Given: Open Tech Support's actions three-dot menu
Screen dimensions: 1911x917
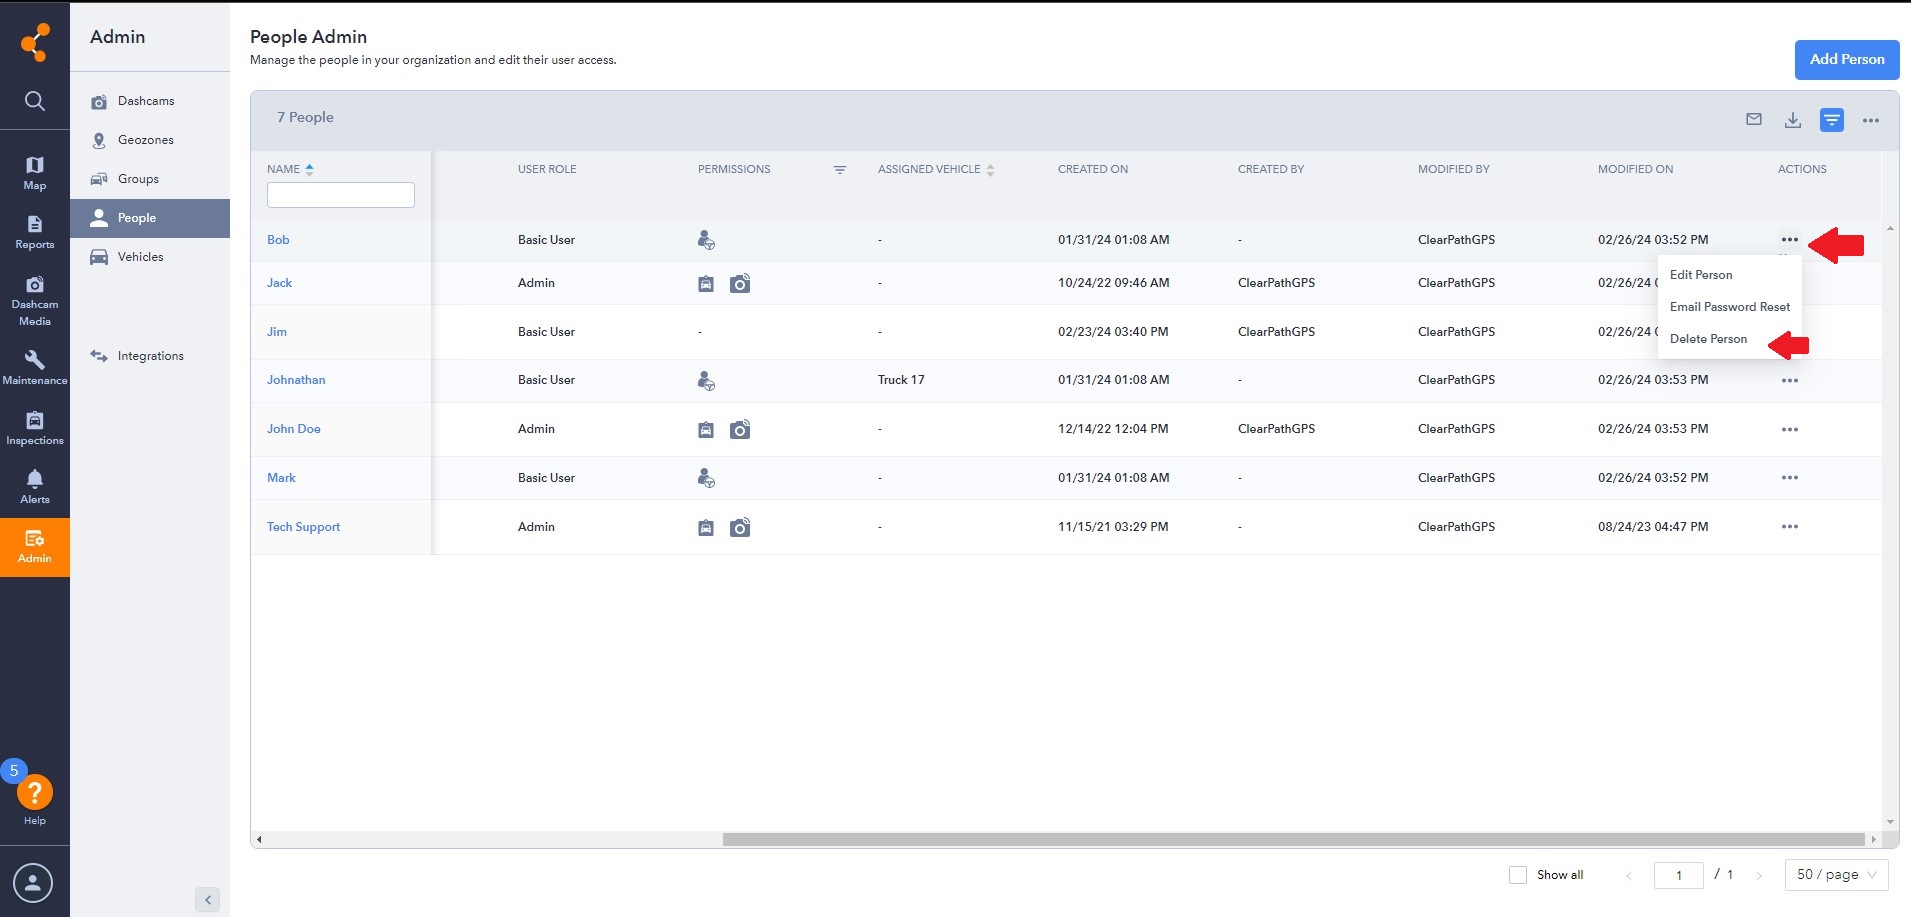Looking at the screenshot, I should click(1790, 526).
